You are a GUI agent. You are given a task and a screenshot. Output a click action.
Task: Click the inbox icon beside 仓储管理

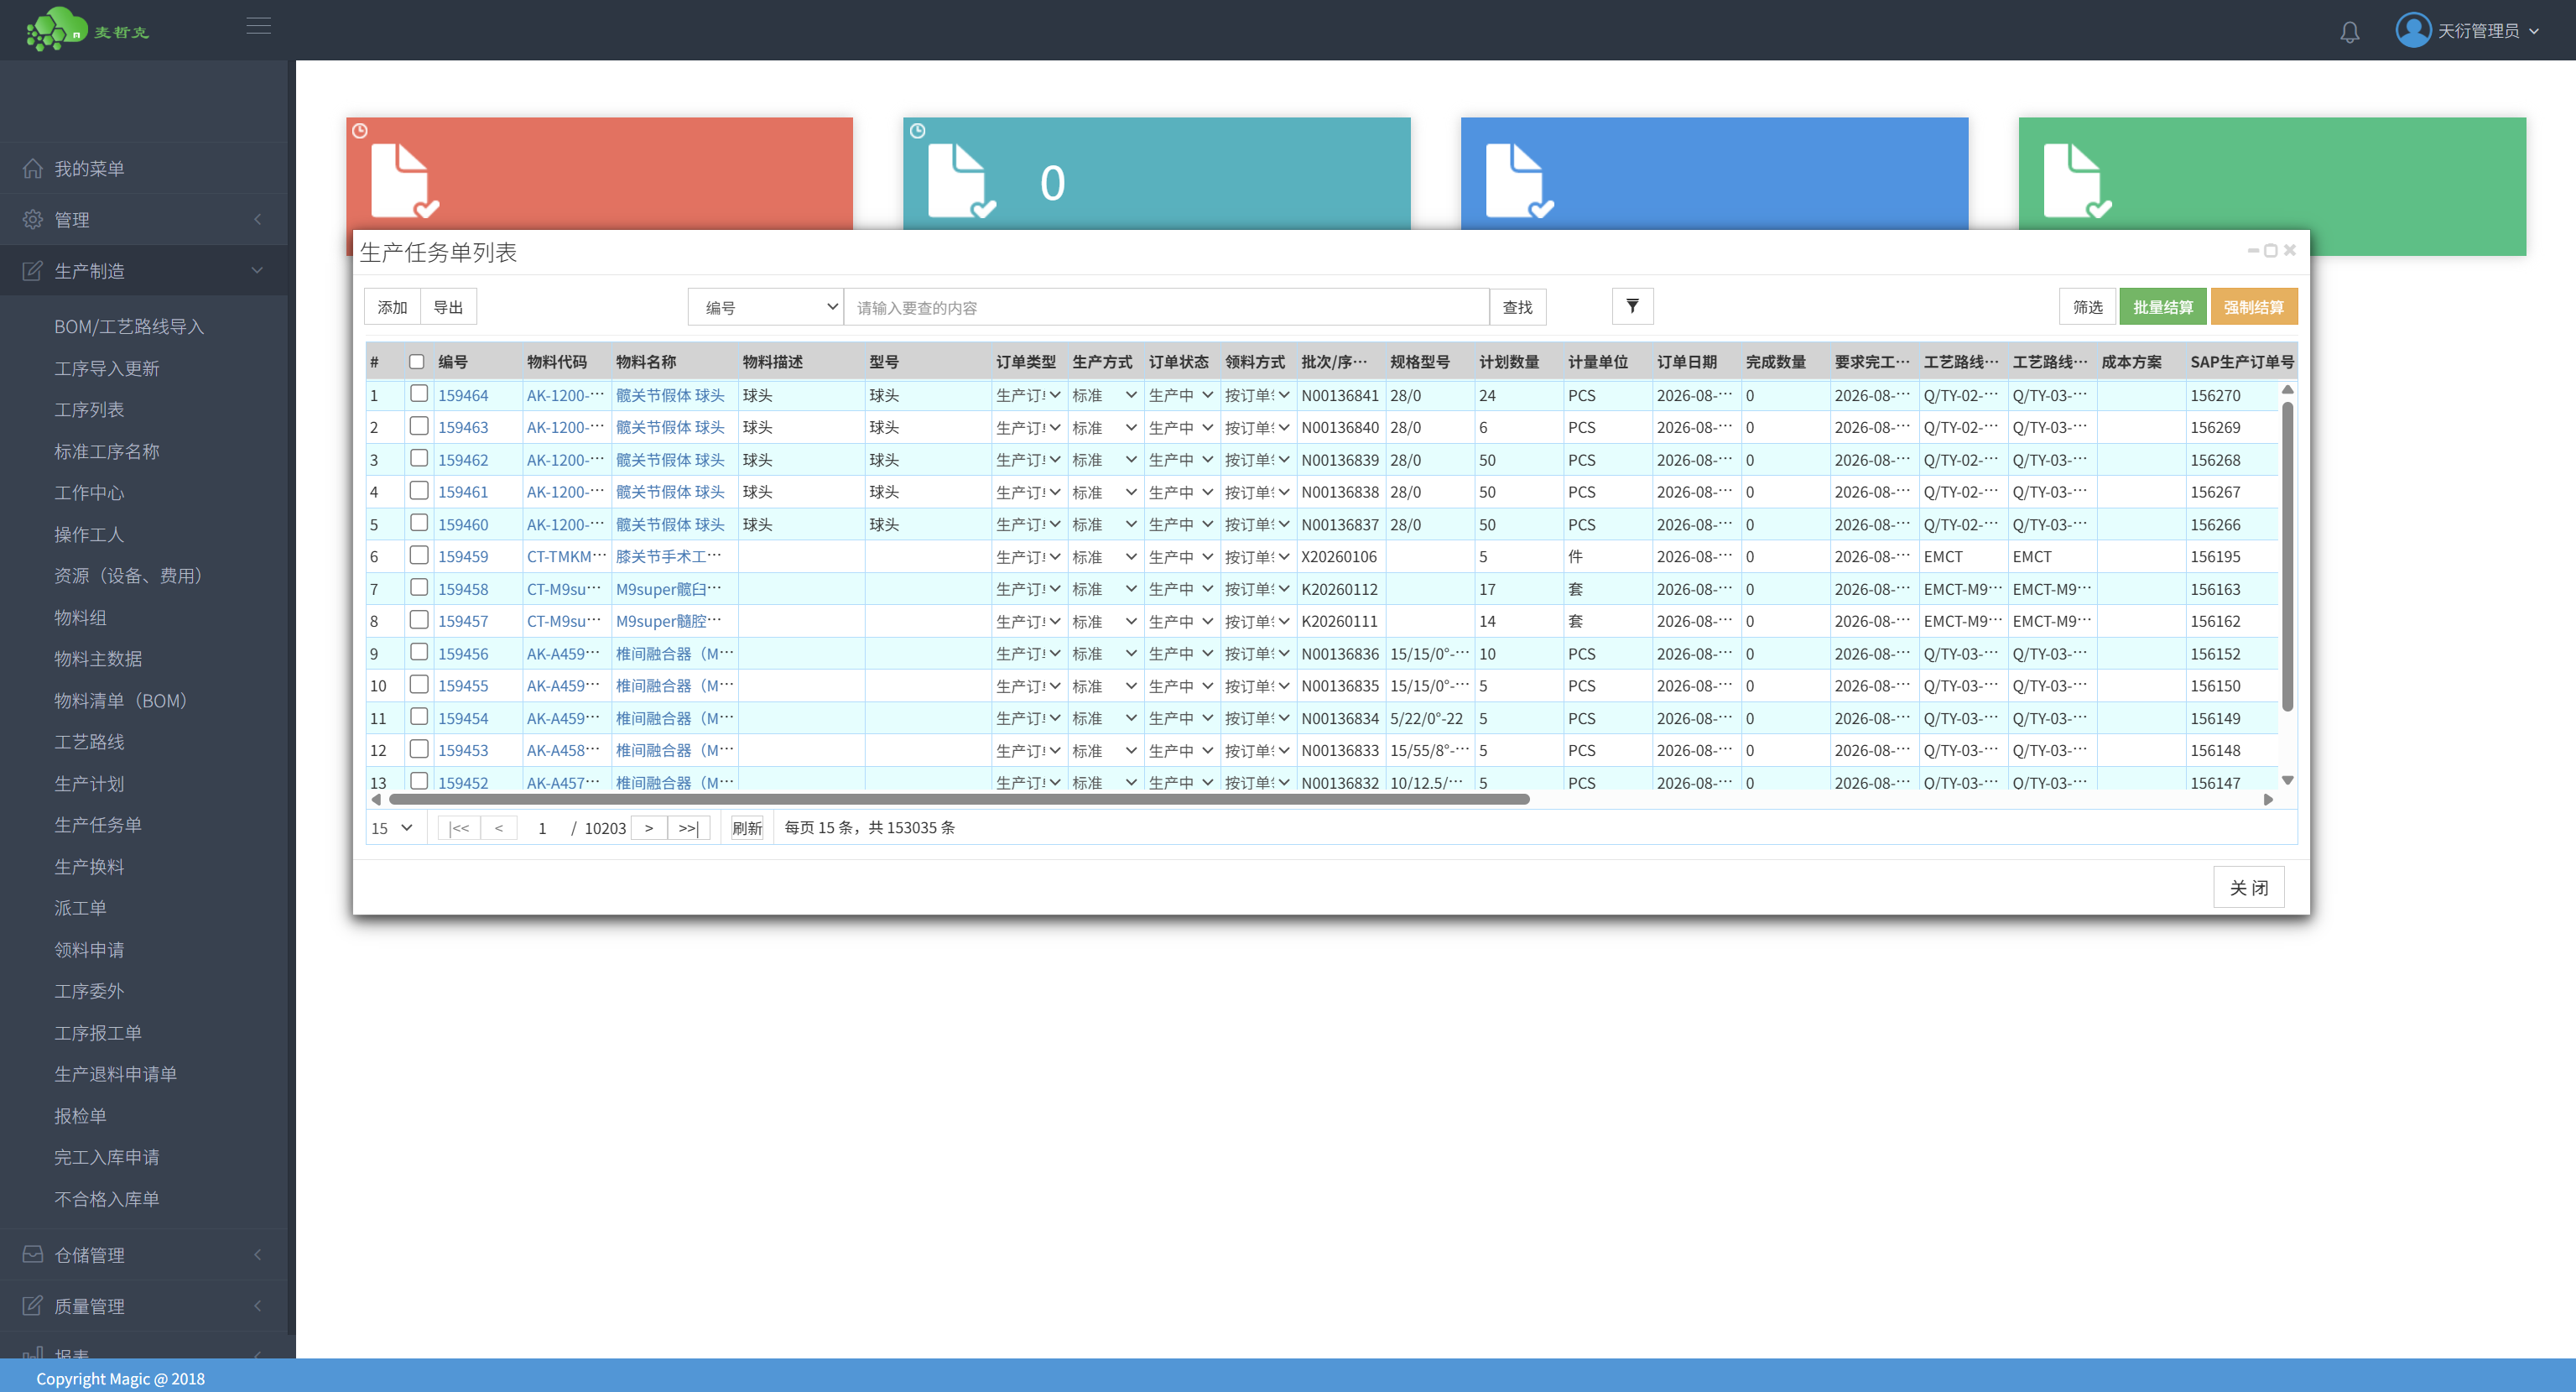tap(33, 1254)
